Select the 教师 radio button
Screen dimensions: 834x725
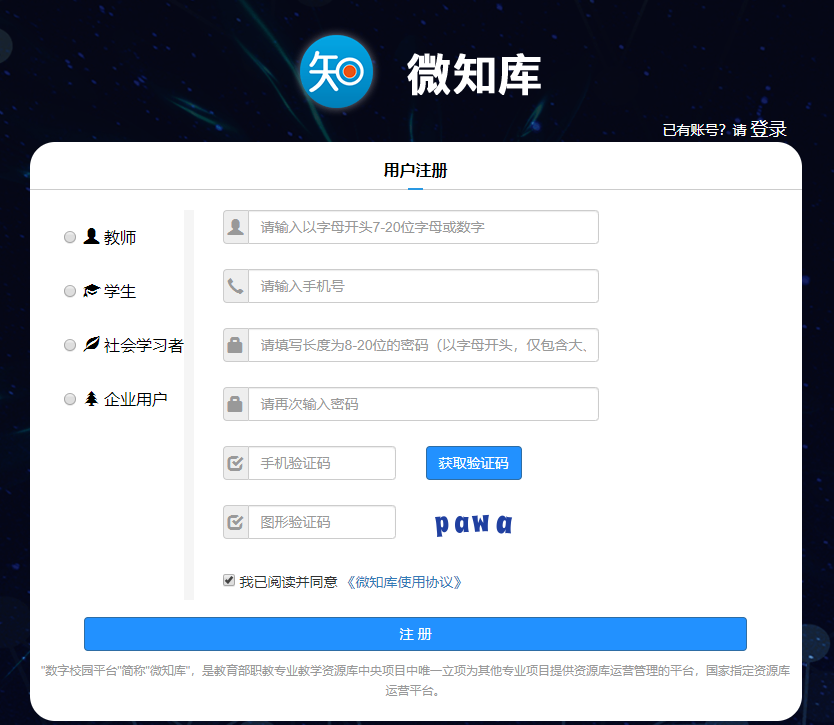[70, 237]
